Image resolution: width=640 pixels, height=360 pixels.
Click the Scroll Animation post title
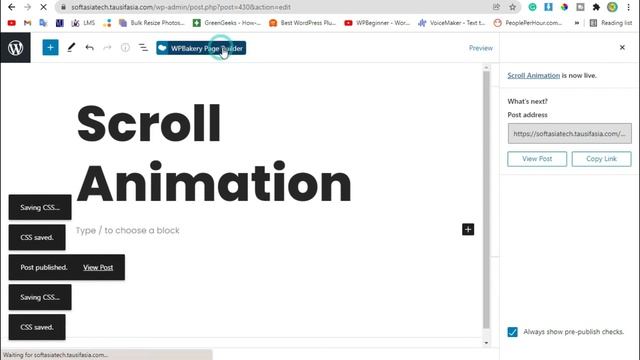tap(213, 153)
